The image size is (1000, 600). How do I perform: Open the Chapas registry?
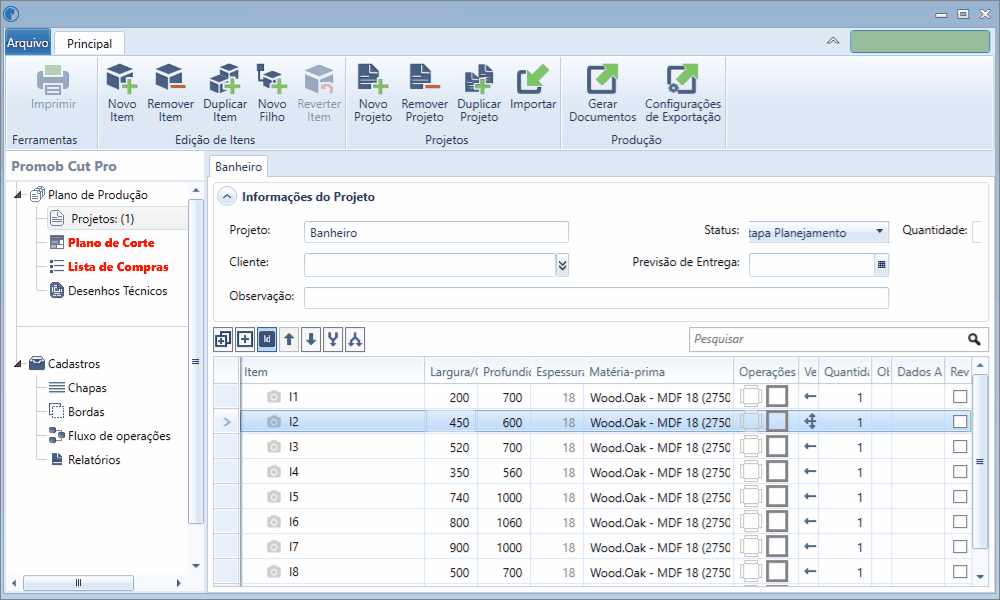tap(87, 388)
